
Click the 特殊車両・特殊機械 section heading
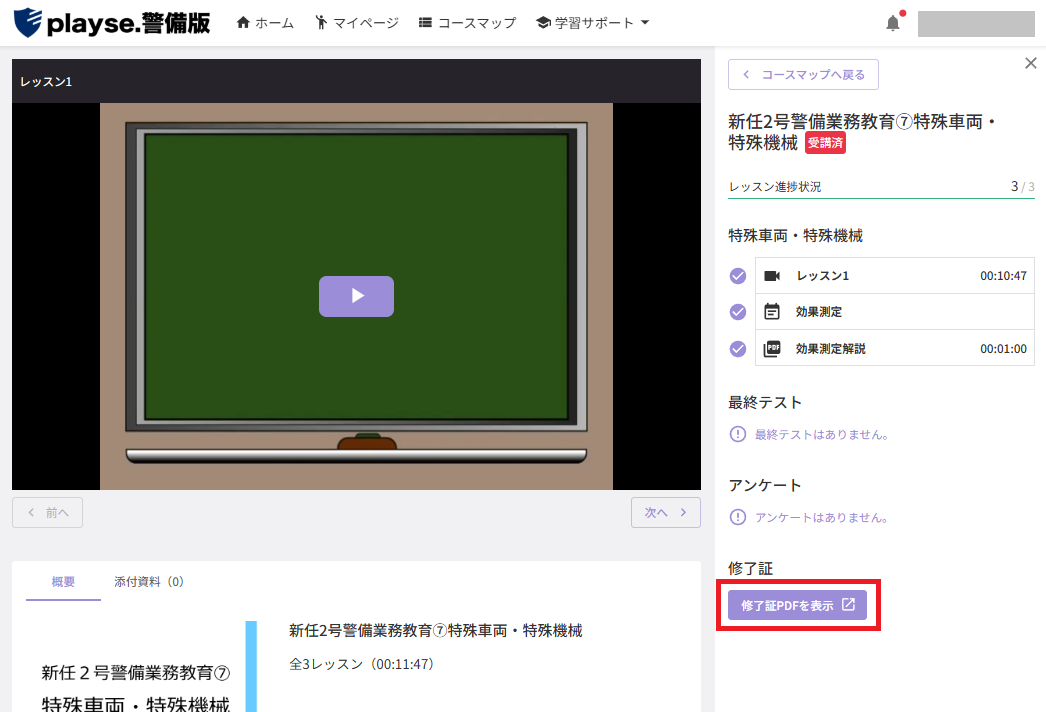795,236
